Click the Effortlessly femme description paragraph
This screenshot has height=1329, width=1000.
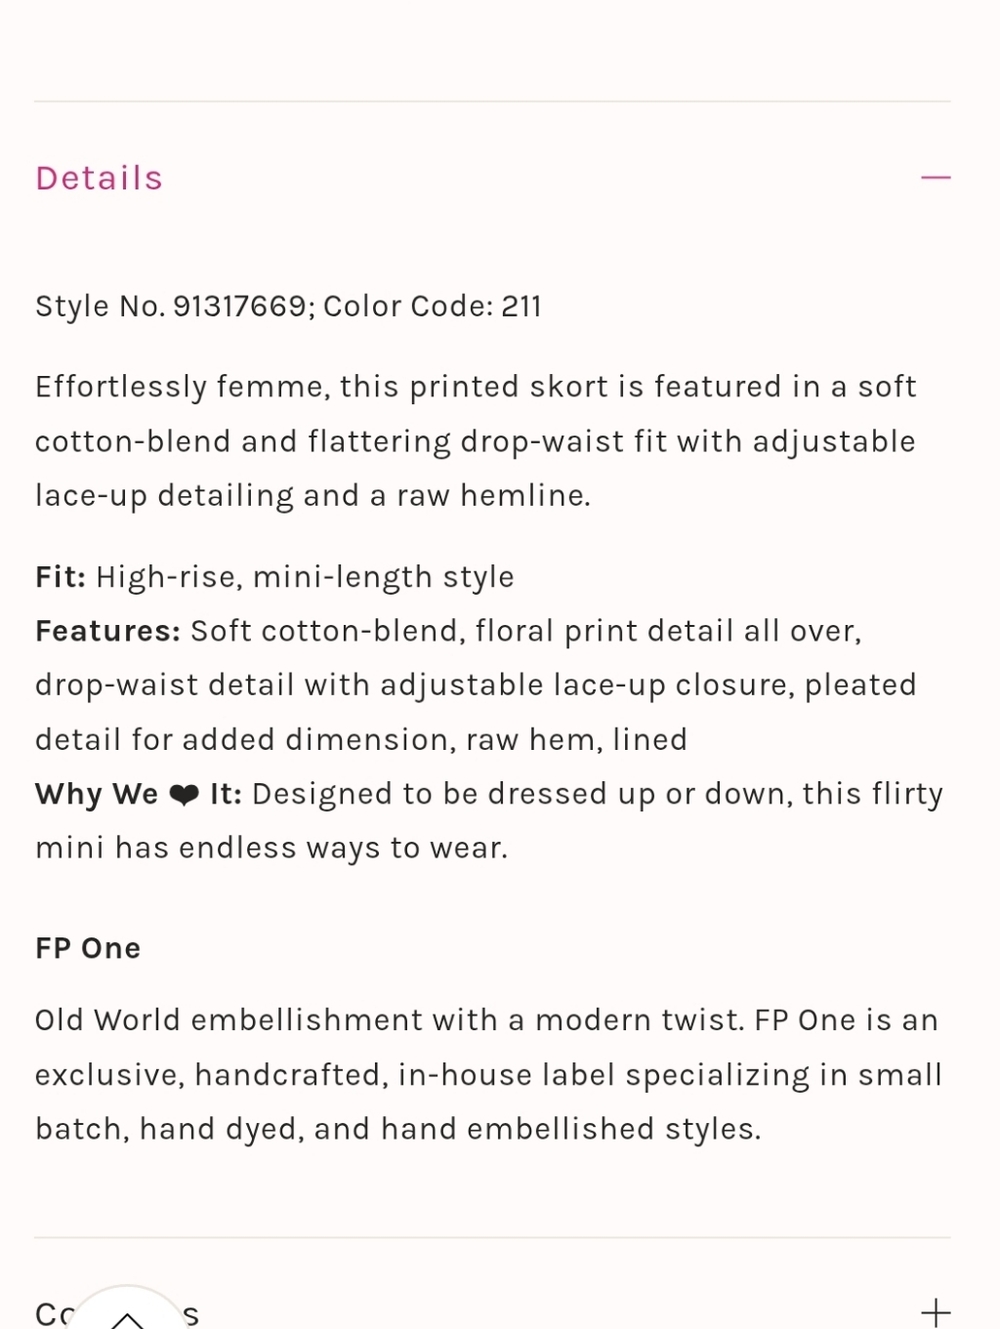[x=476, y=441]
